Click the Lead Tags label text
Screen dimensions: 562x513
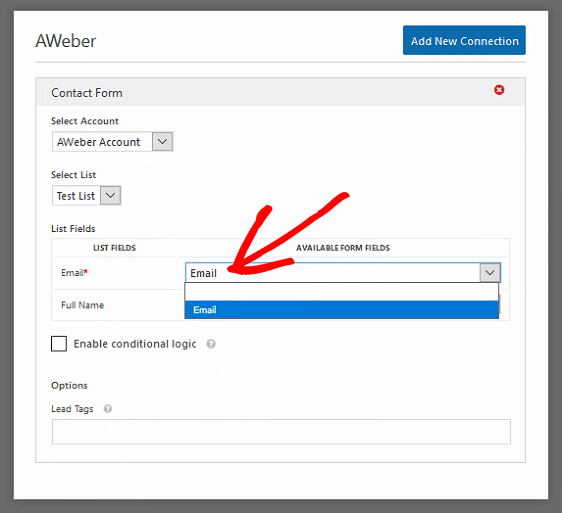[72, 409]
